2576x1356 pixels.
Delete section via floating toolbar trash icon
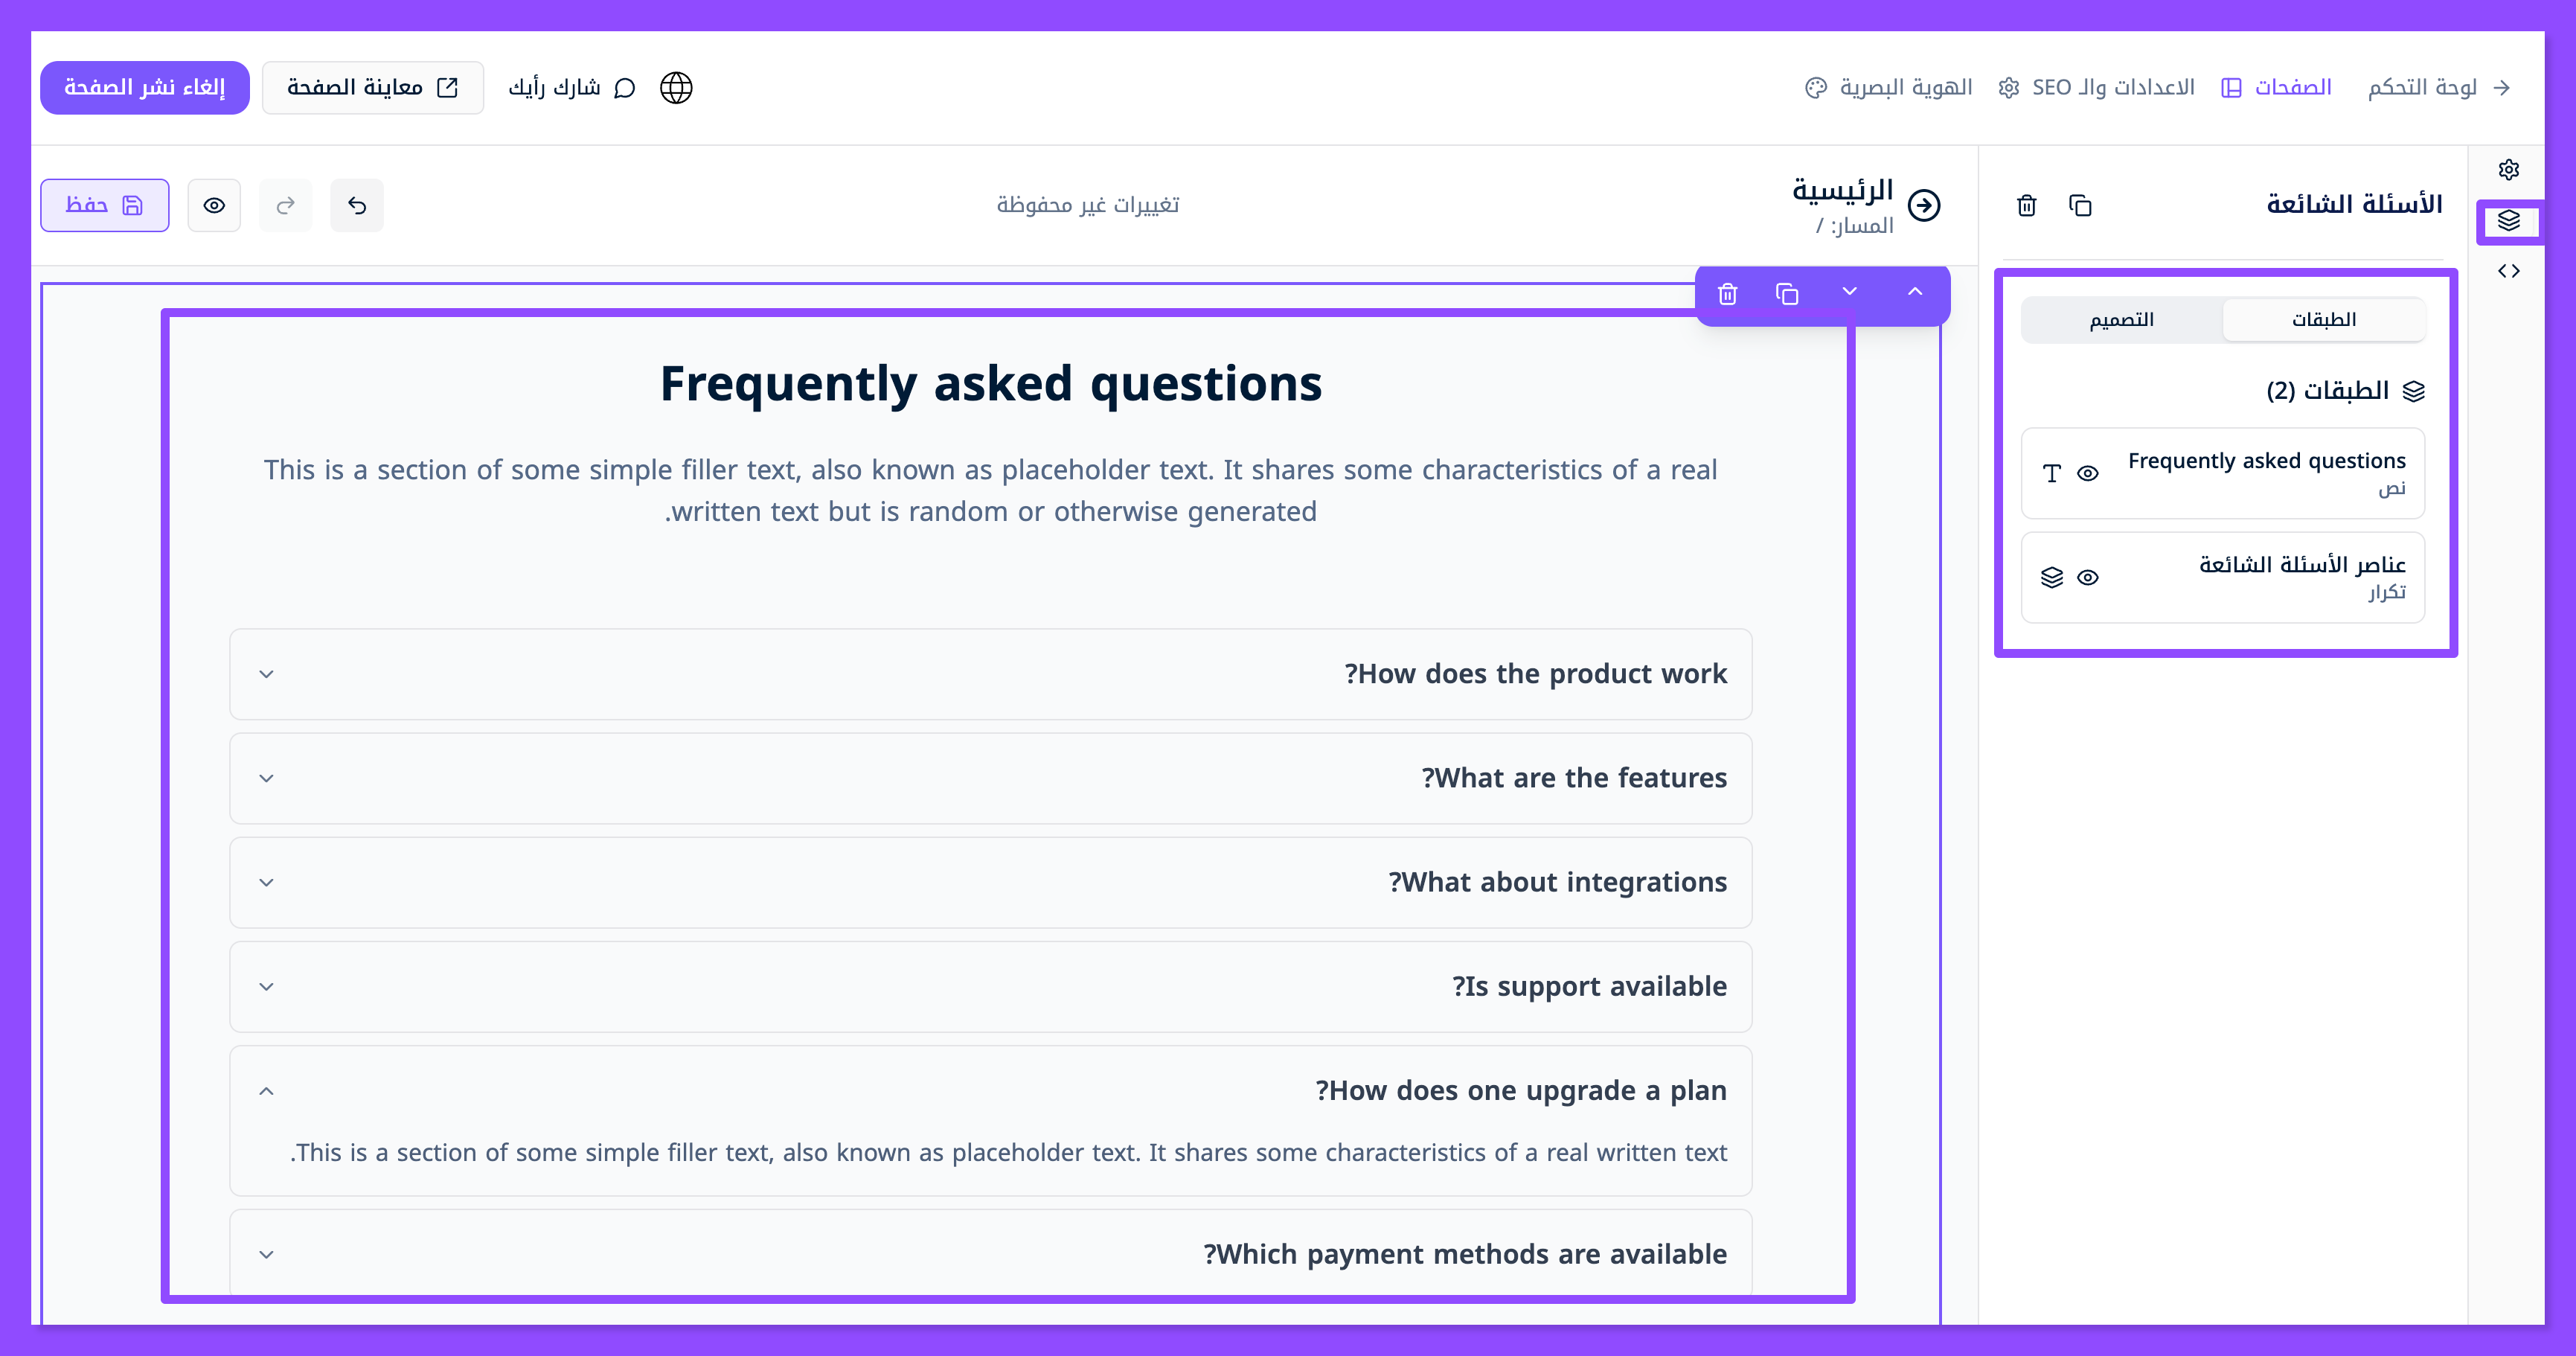pos(1727,294)
